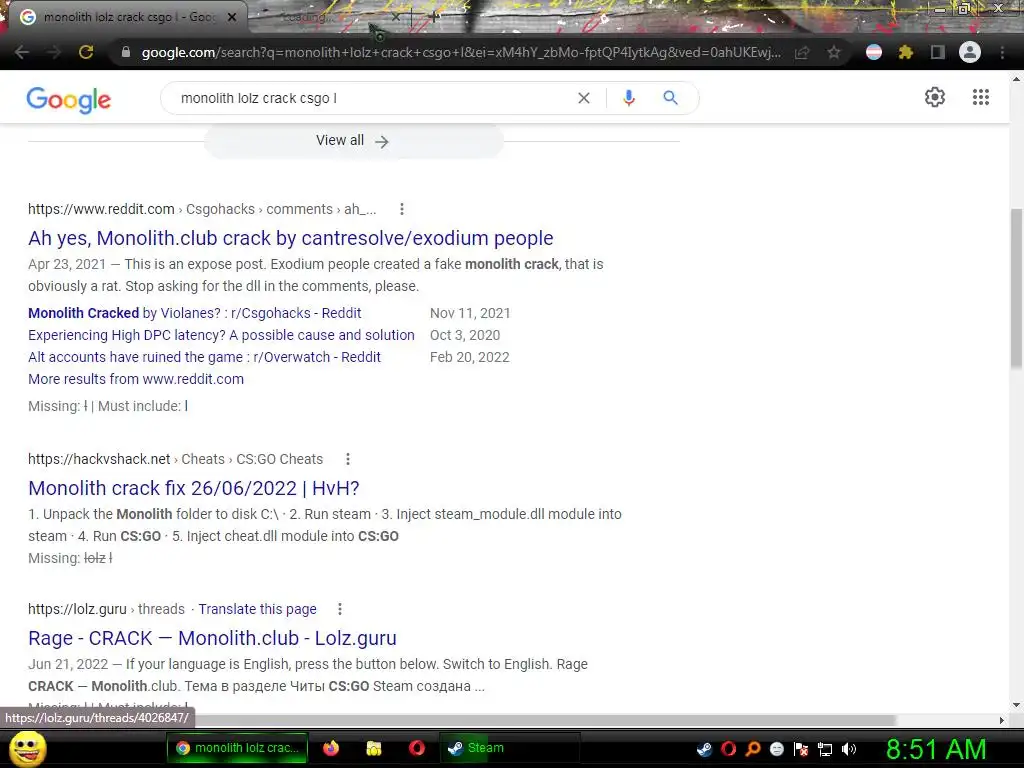Open 'Monolith crack fix 26/06/2022 | HvH?' result
1024x768 pixels.
point(194,488)
